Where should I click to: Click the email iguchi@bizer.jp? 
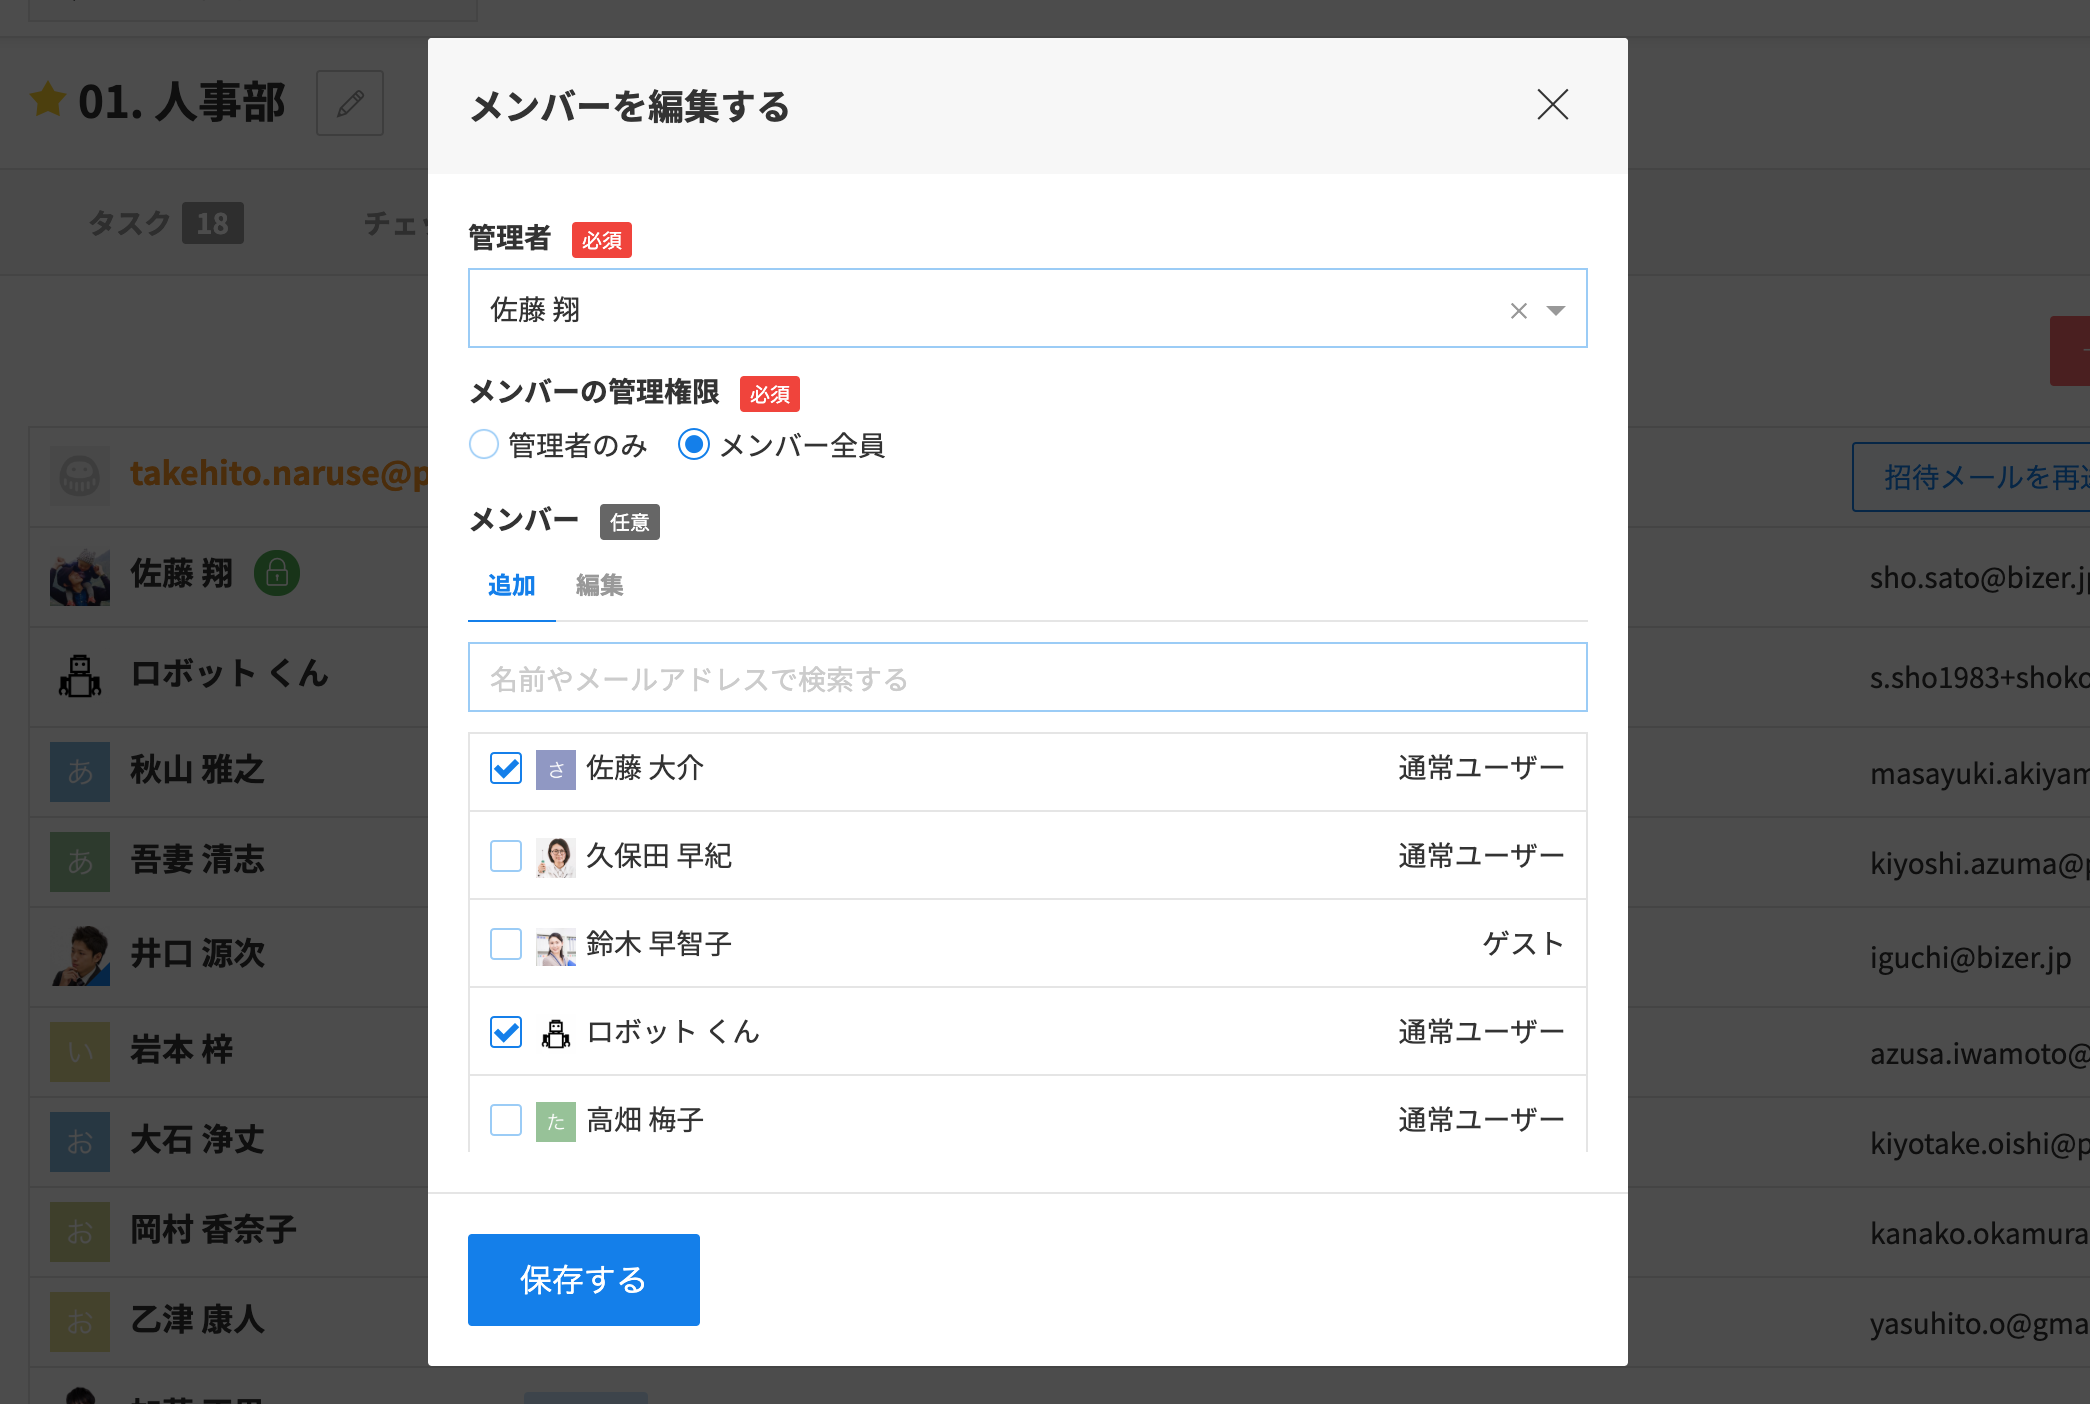pos(1970,958)
